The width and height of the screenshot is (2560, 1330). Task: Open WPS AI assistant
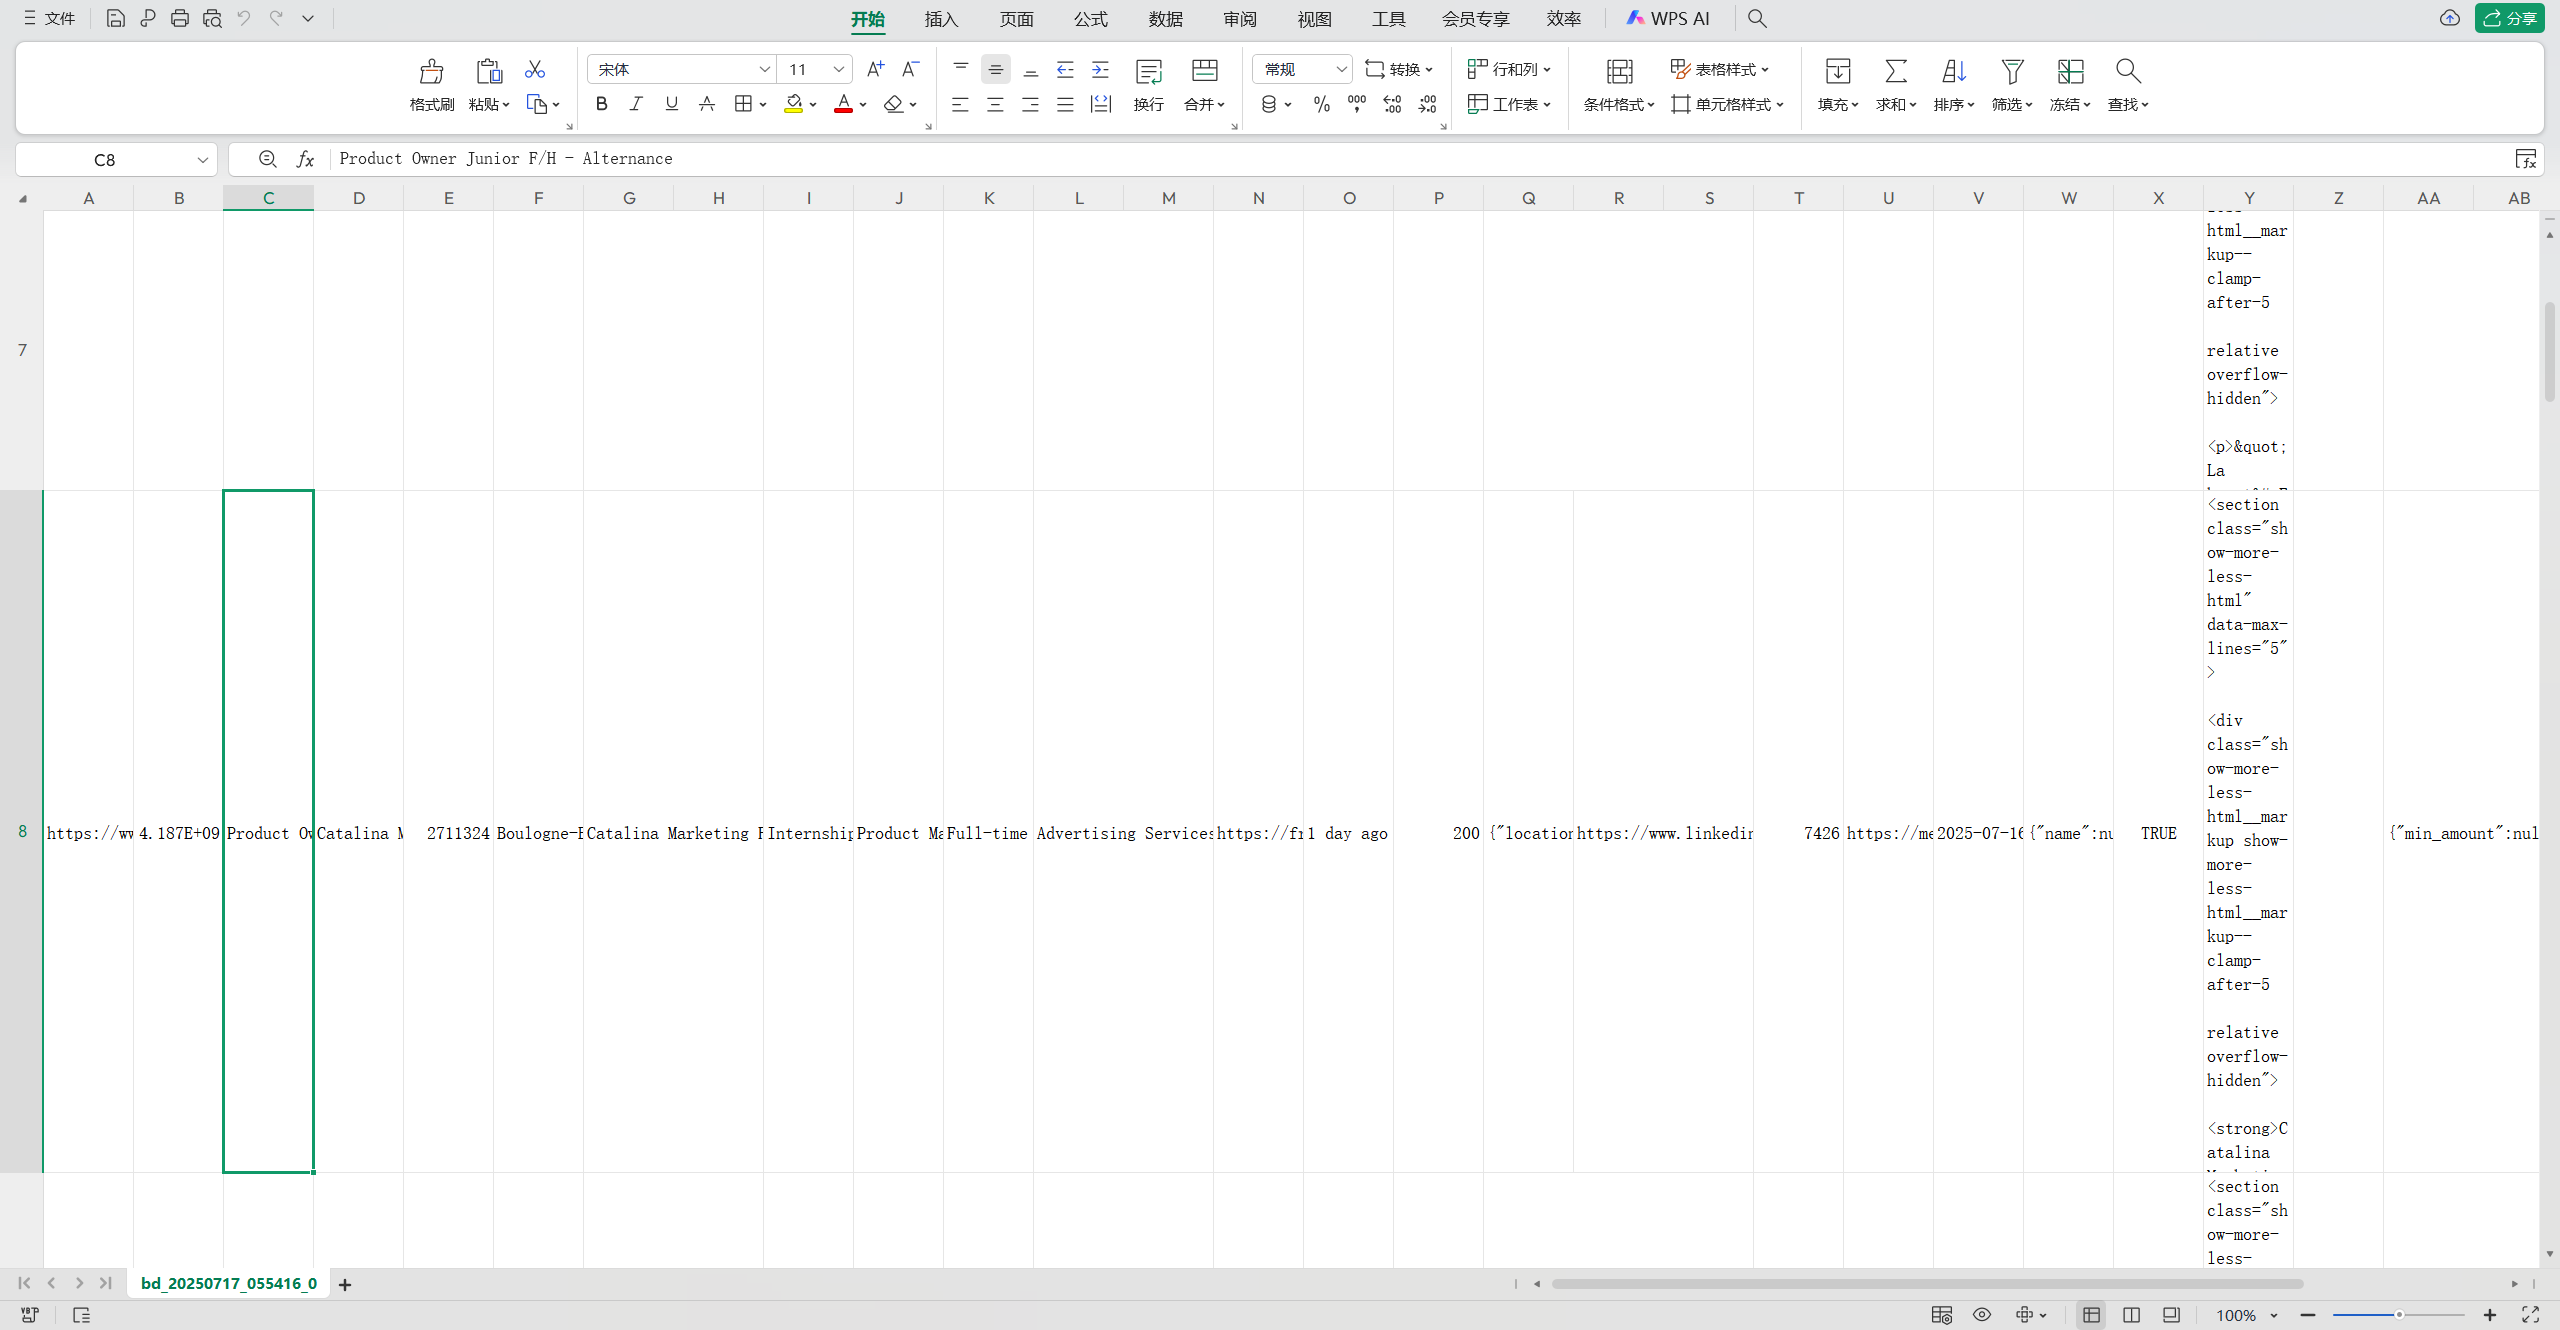point(1668,18)
